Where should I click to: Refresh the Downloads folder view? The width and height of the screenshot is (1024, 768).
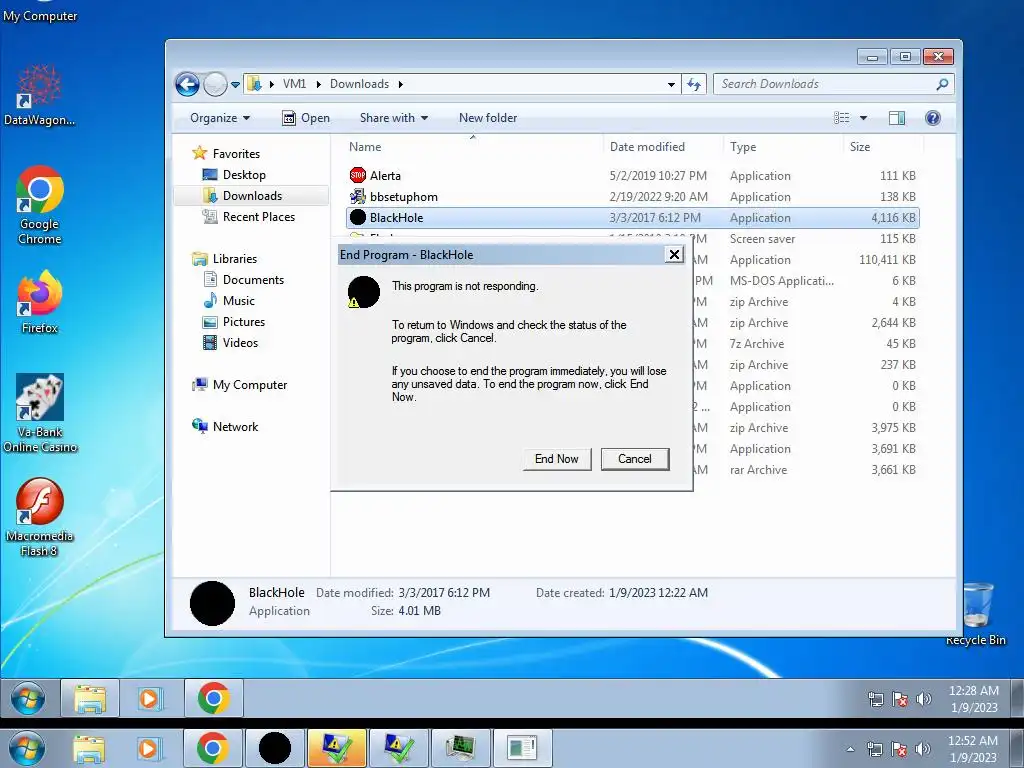tap(694, 84)
